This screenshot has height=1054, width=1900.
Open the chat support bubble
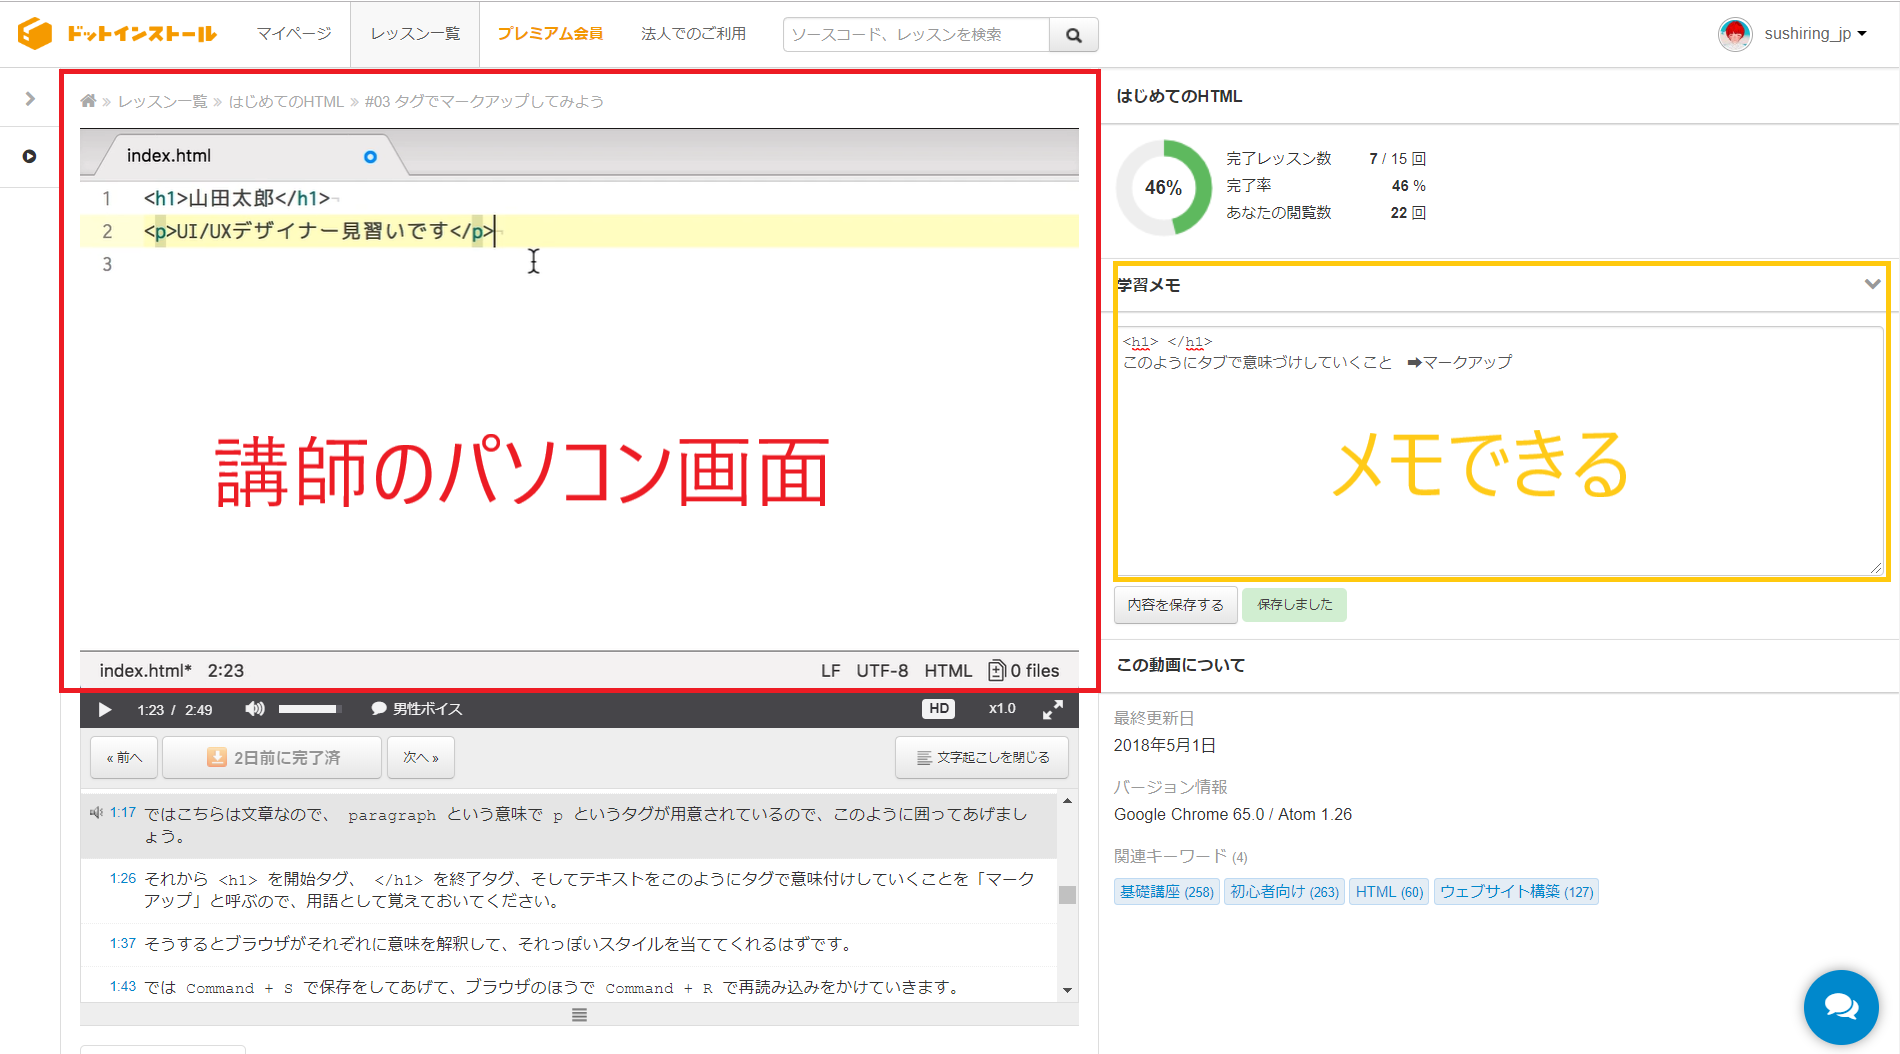coord(1841,1007)
